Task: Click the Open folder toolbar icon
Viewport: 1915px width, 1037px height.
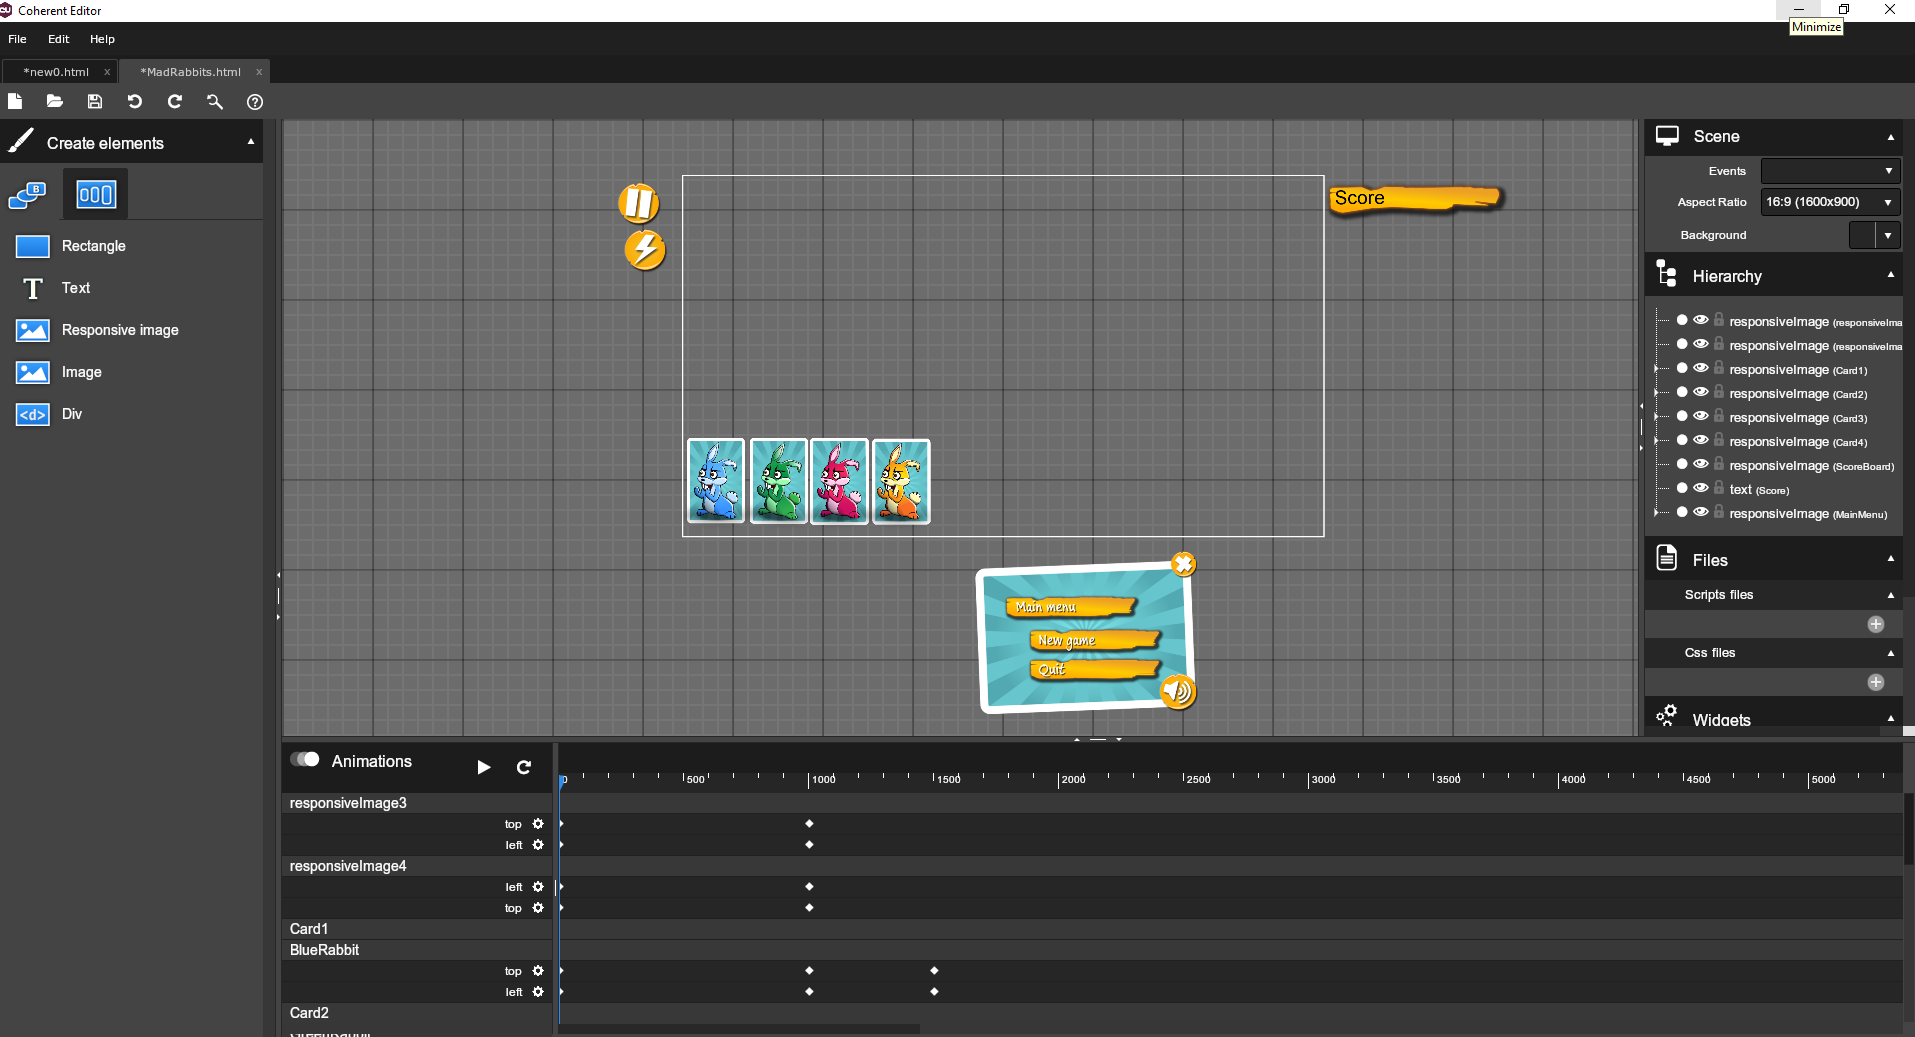Action: click(x=55, y=101)
